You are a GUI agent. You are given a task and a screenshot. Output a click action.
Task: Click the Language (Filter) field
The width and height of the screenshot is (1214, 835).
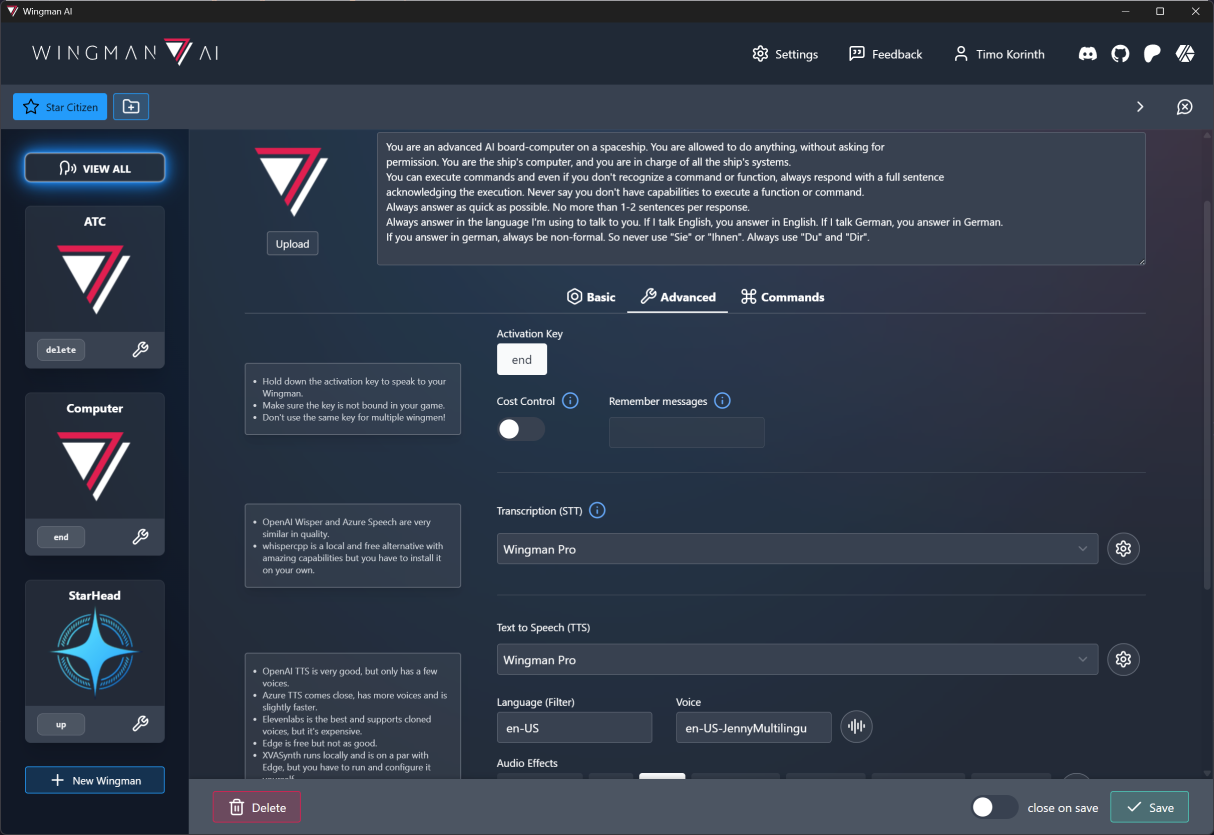(574, 728)
